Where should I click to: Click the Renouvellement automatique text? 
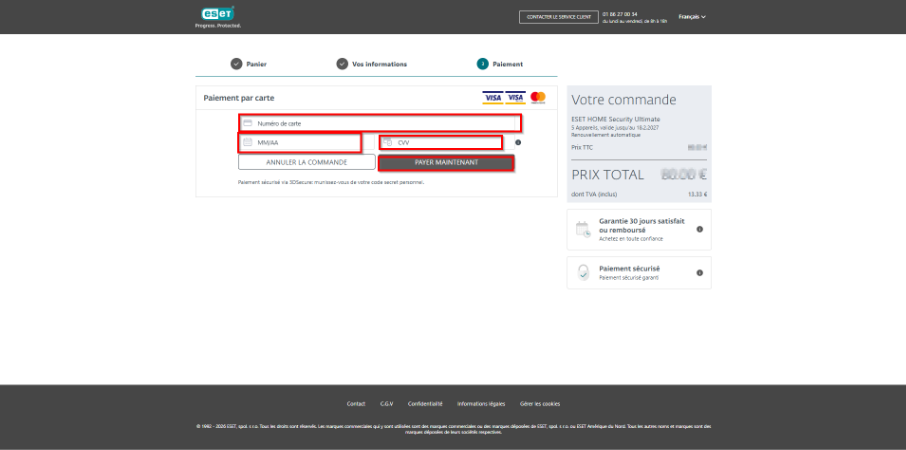606,135
